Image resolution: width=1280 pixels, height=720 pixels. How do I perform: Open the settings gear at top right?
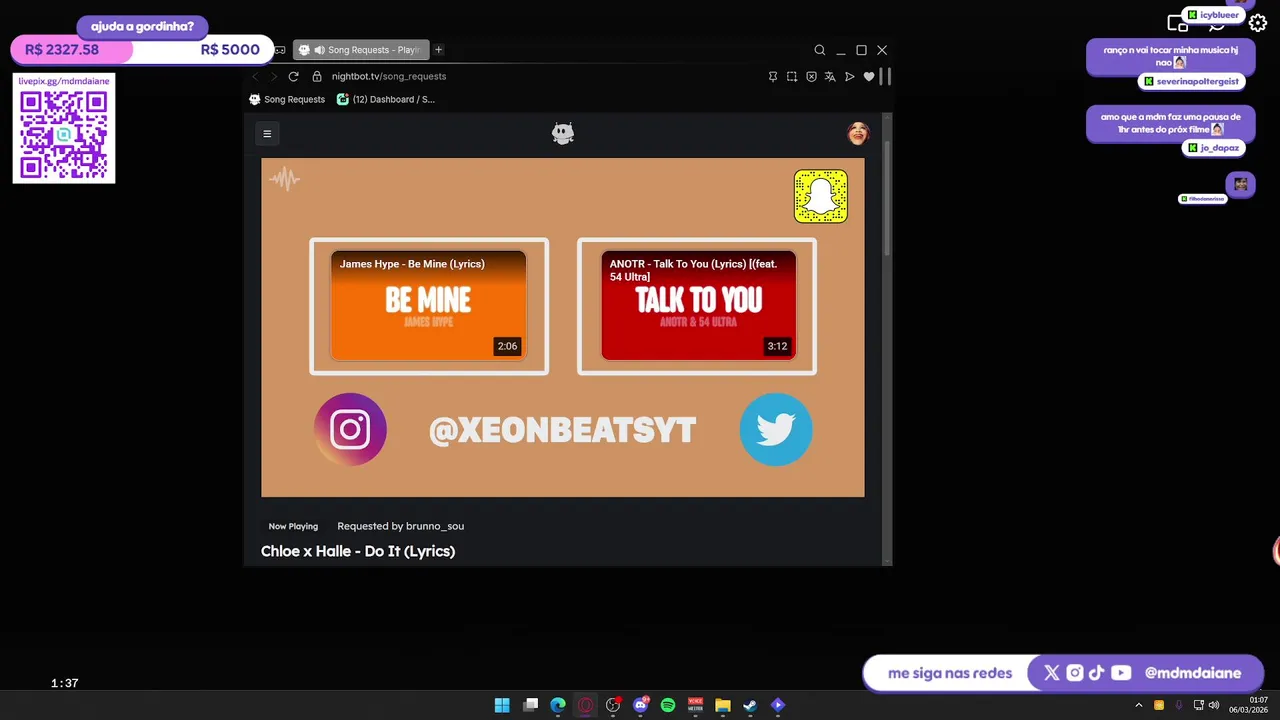(1258, 23)
